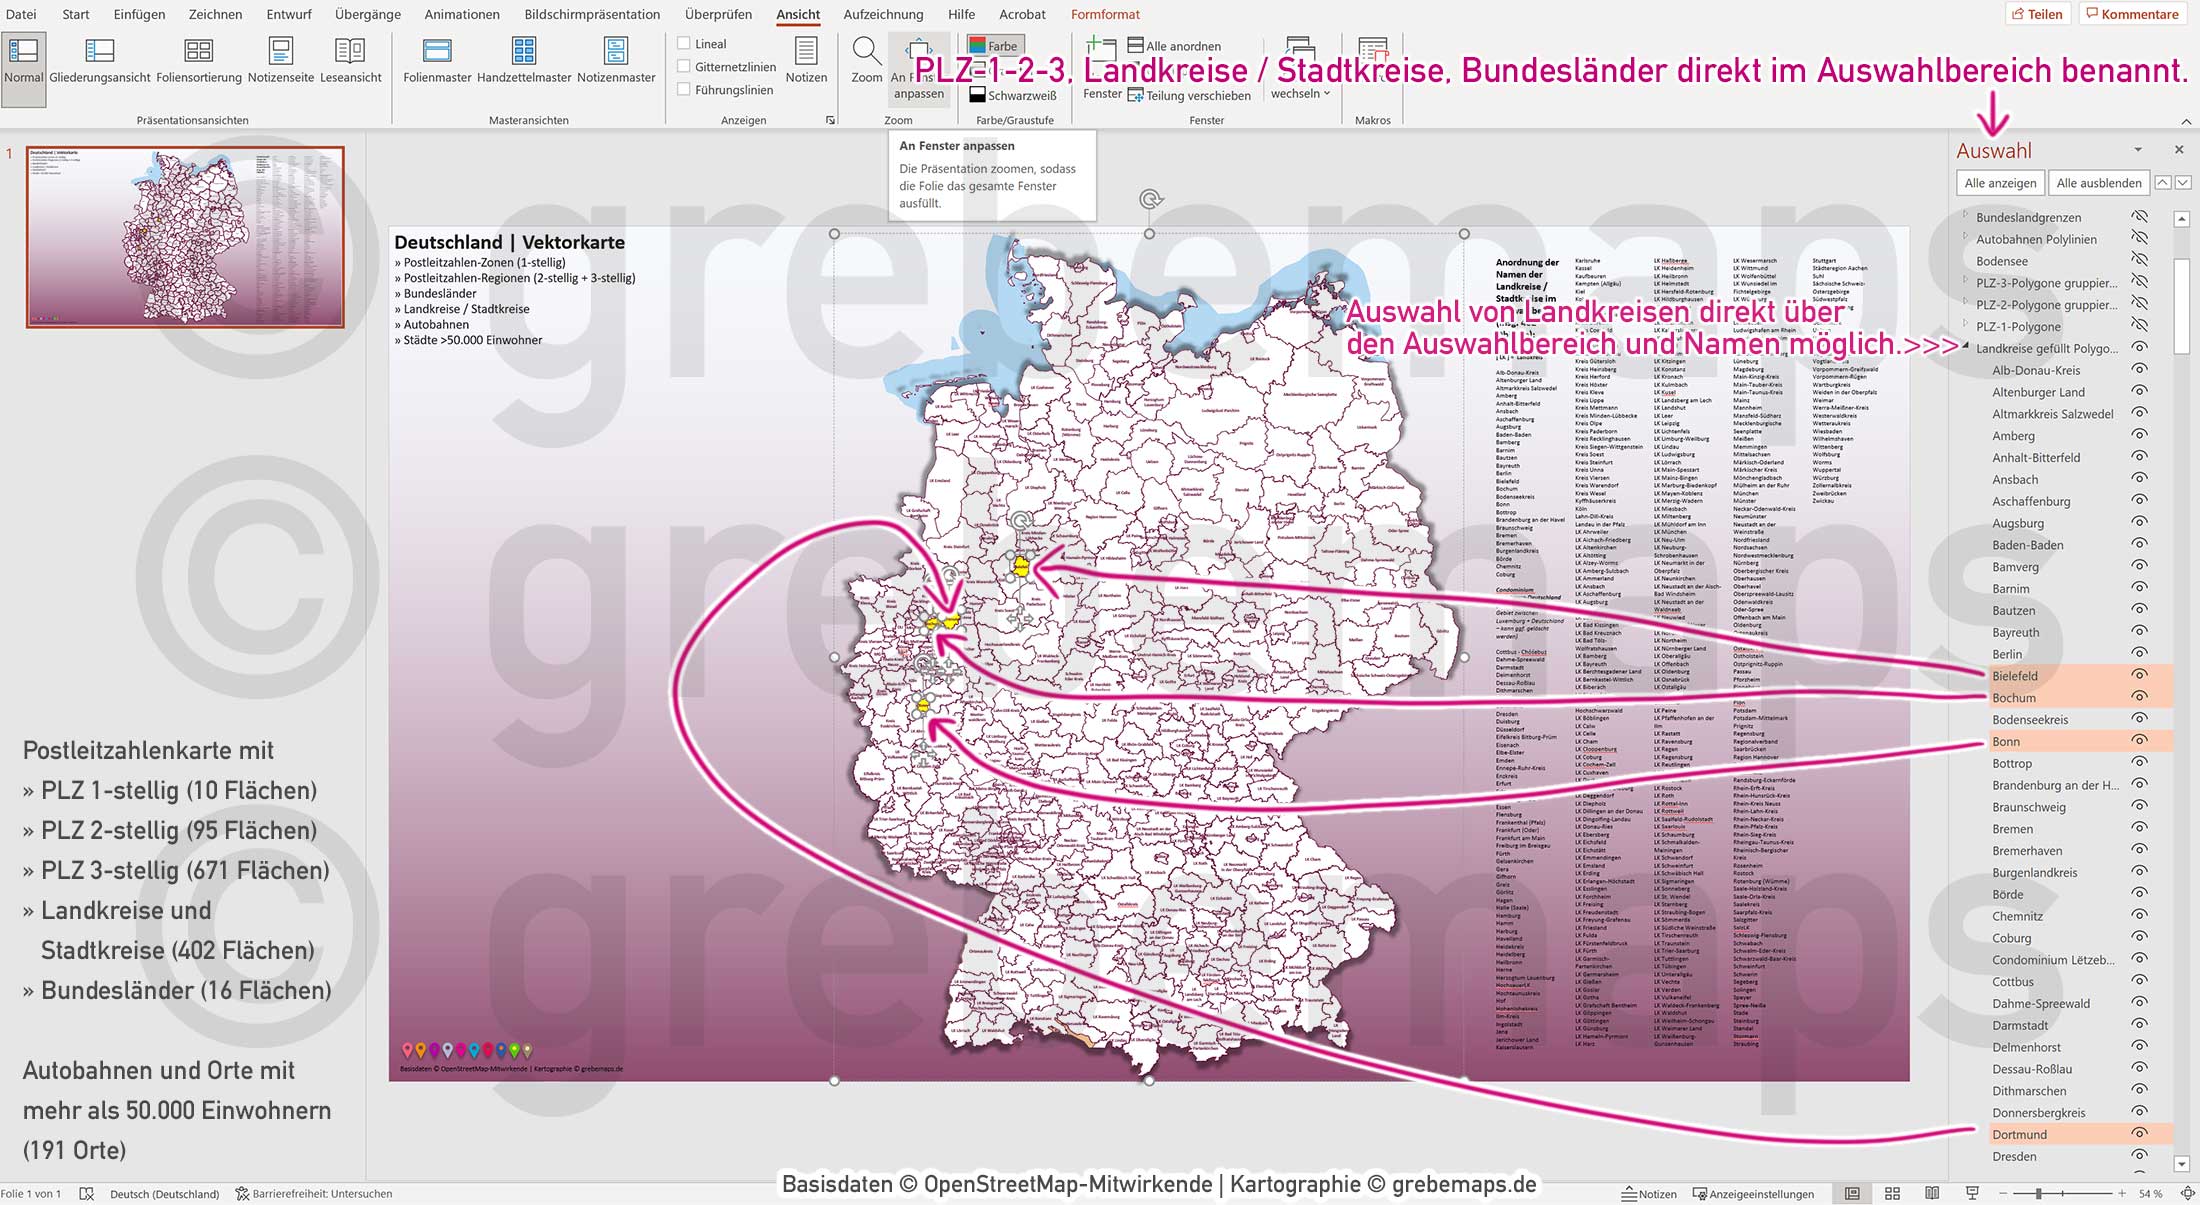Enable the Lineal checkbox

[x=685, y=43]
